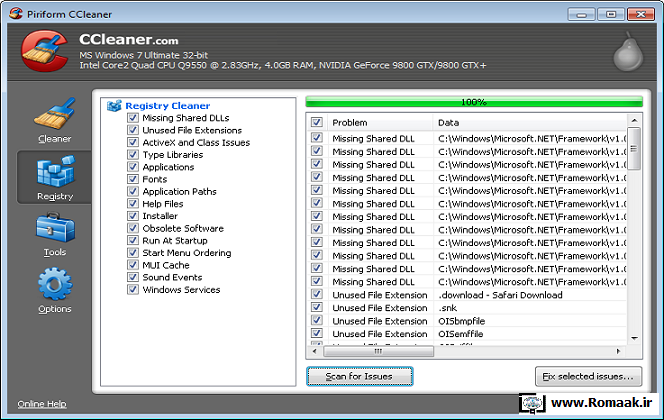This screenshot has width=664, height=420.
Task: Toggle MUI Cache checkbox
Action: (133, 265)
